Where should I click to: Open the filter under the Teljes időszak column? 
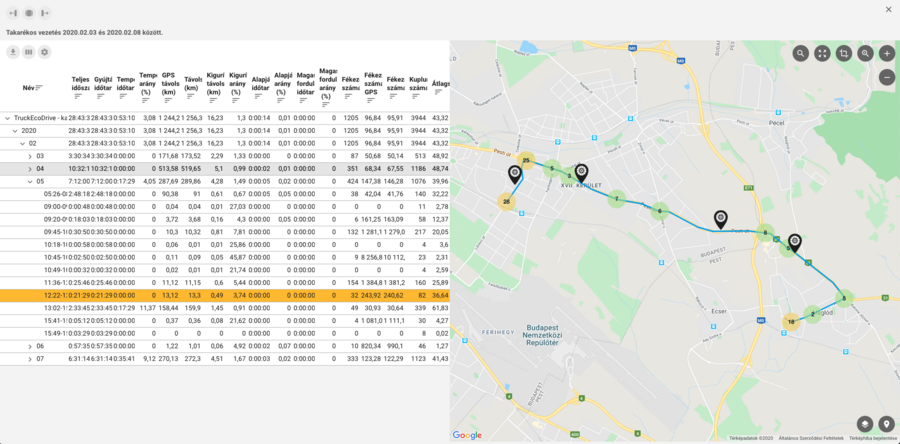(78, 96)
